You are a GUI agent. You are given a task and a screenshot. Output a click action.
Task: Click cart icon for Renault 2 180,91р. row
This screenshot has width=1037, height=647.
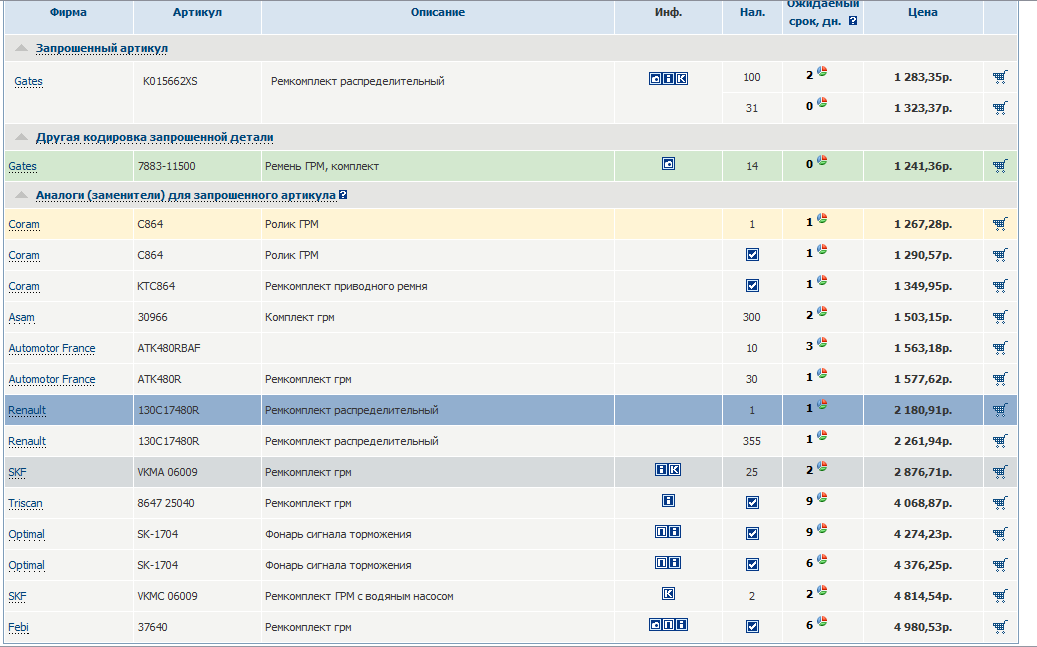[999, 410]
